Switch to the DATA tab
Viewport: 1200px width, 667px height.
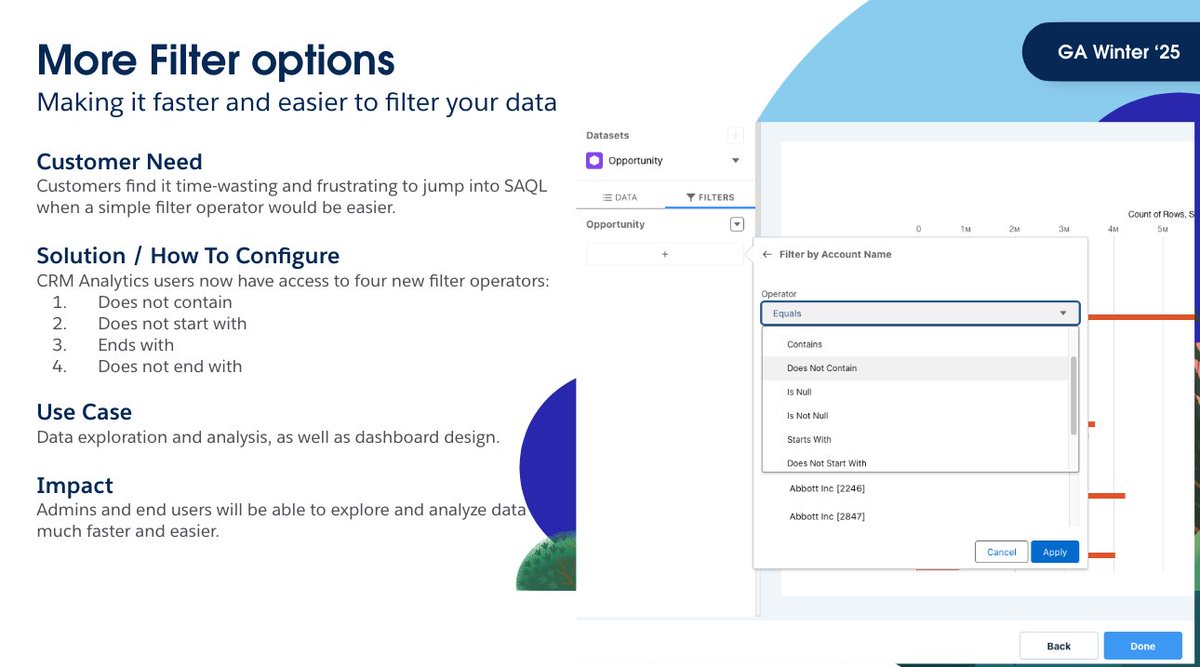[620, 197]
